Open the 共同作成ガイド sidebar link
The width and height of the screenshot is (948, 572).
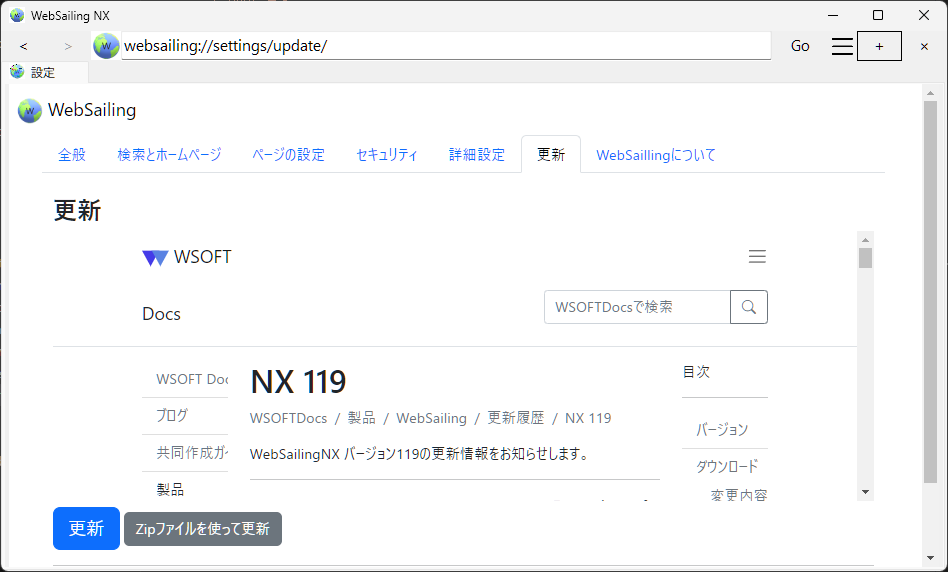192,452
